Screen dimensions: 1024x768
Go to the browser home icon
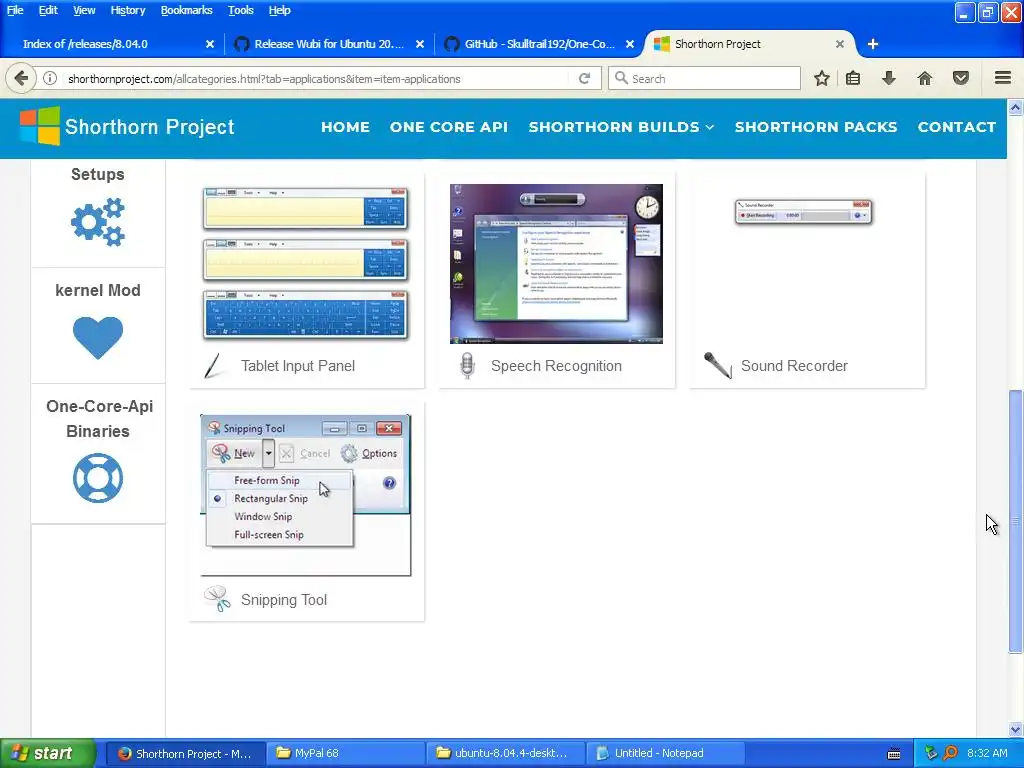[x=925, y=78]
